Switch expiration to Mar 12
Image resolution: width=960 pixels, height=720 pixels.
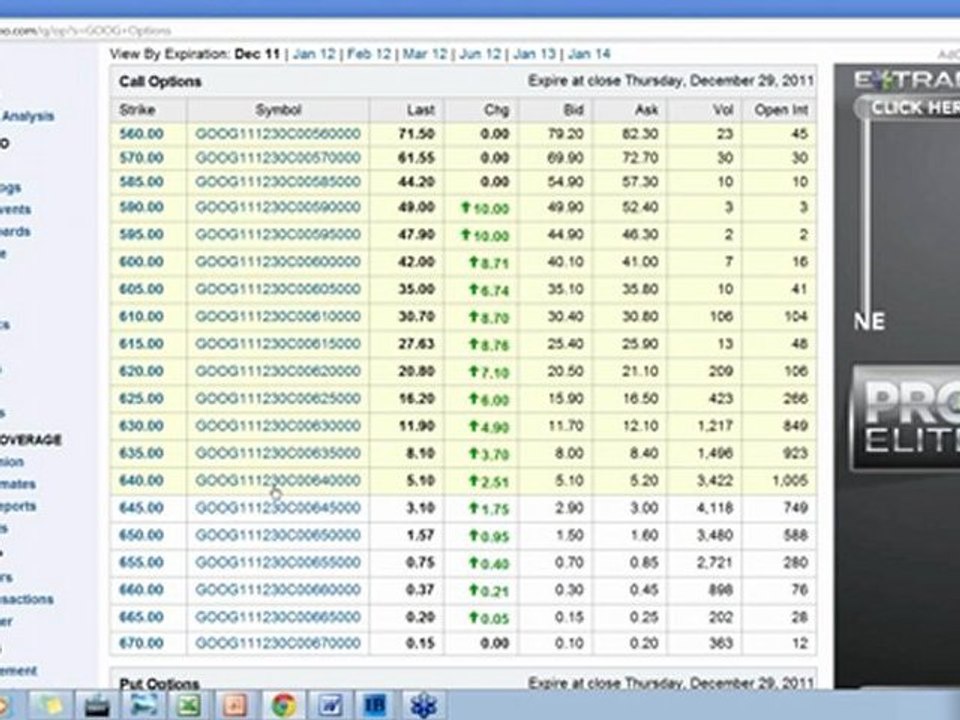click(x=424, y=54)
